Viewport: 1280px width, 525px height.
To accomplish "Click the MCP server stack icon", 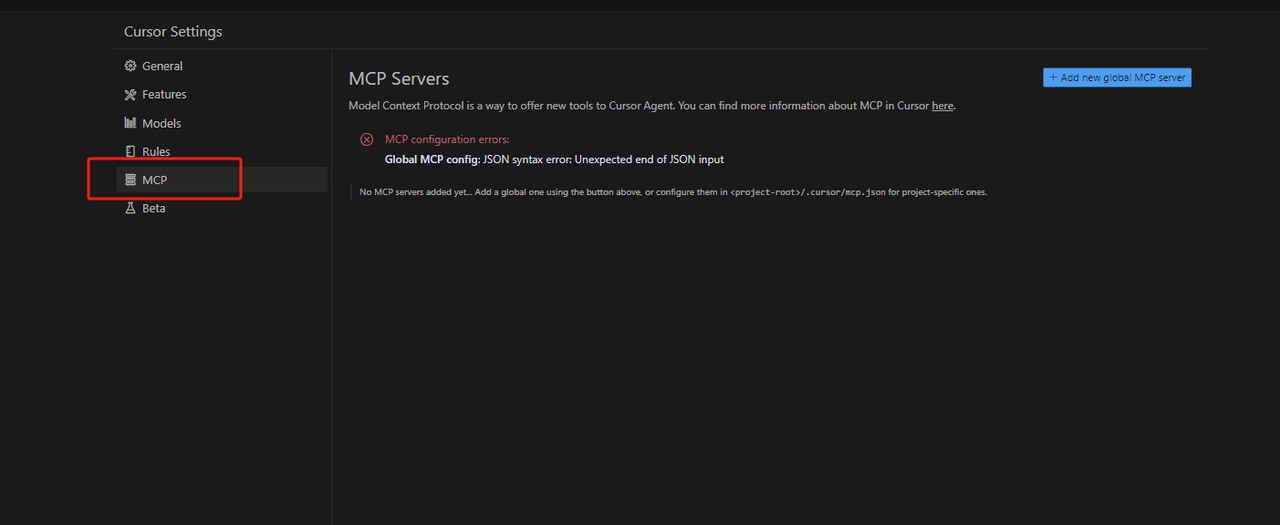I will click(130, 180).
